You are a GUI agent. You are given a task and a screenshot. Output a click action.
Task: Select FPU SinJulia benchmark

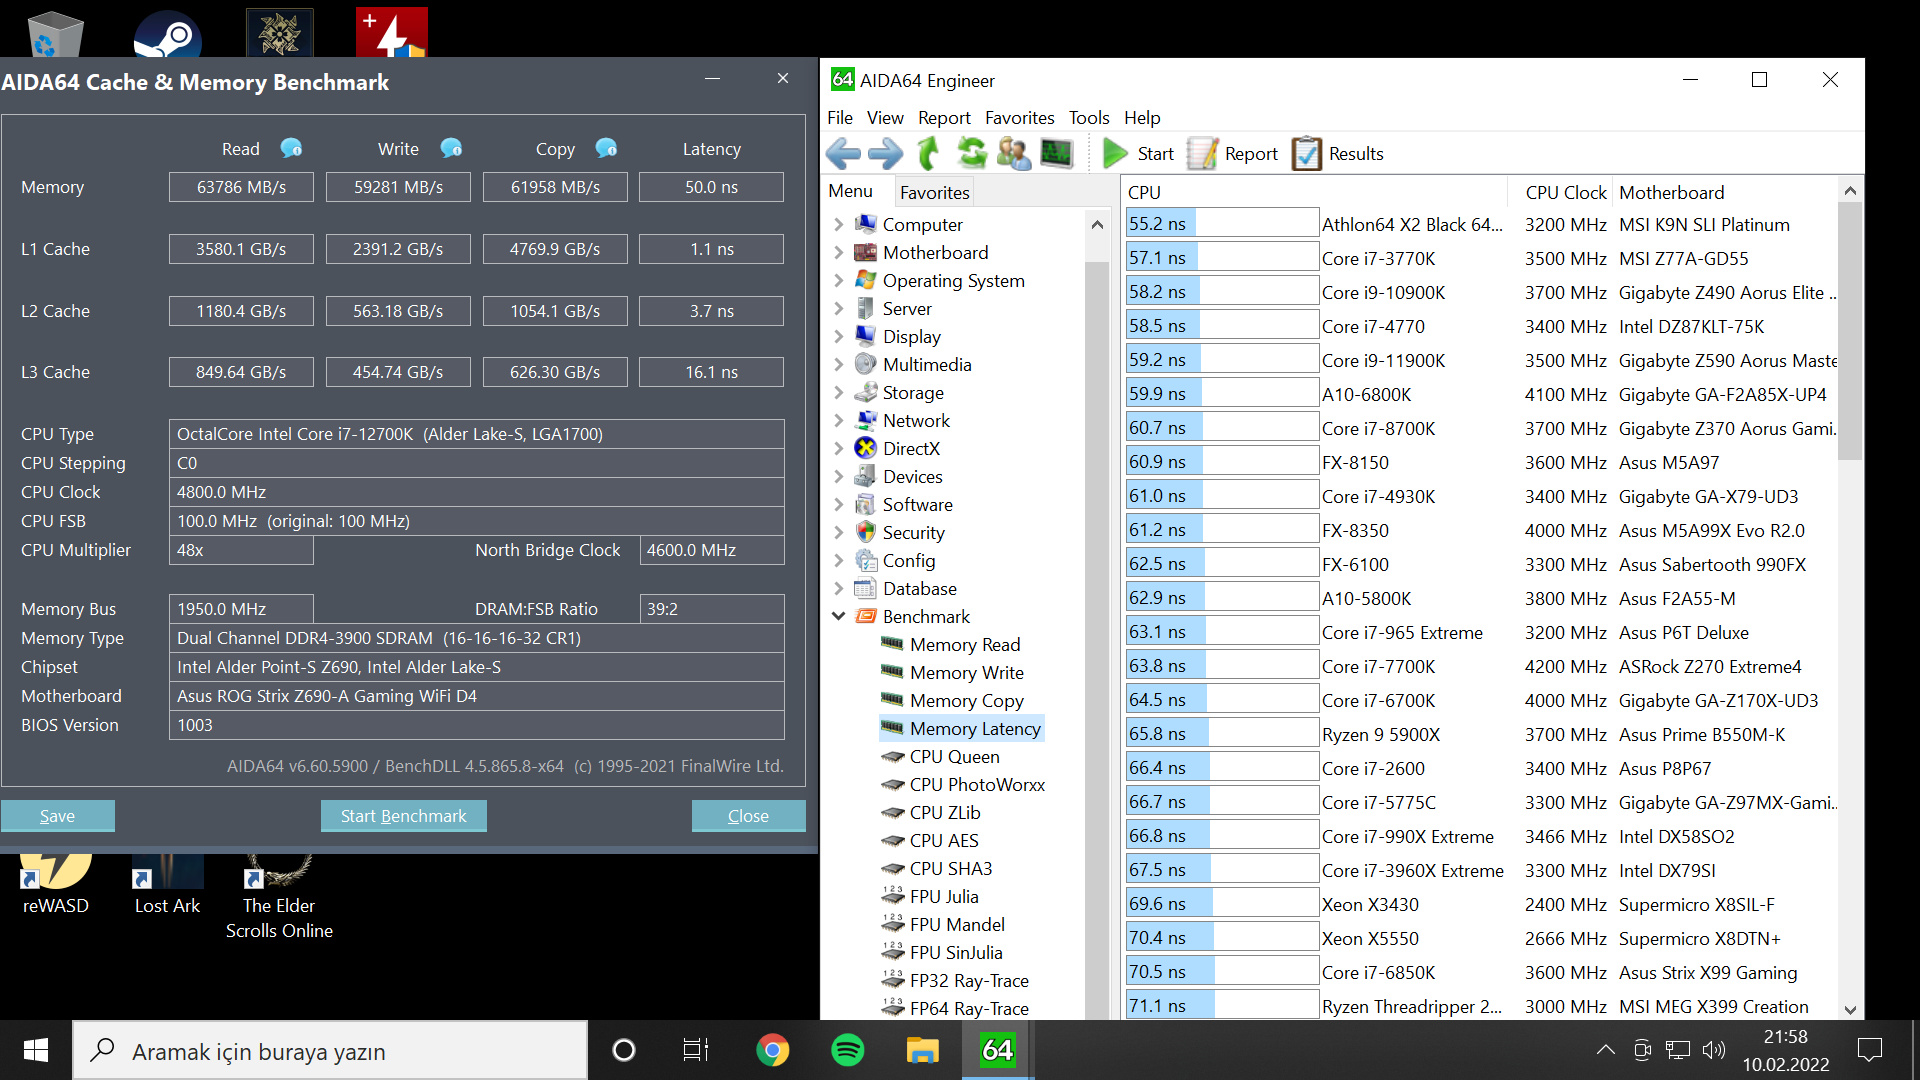pos(955,953)
